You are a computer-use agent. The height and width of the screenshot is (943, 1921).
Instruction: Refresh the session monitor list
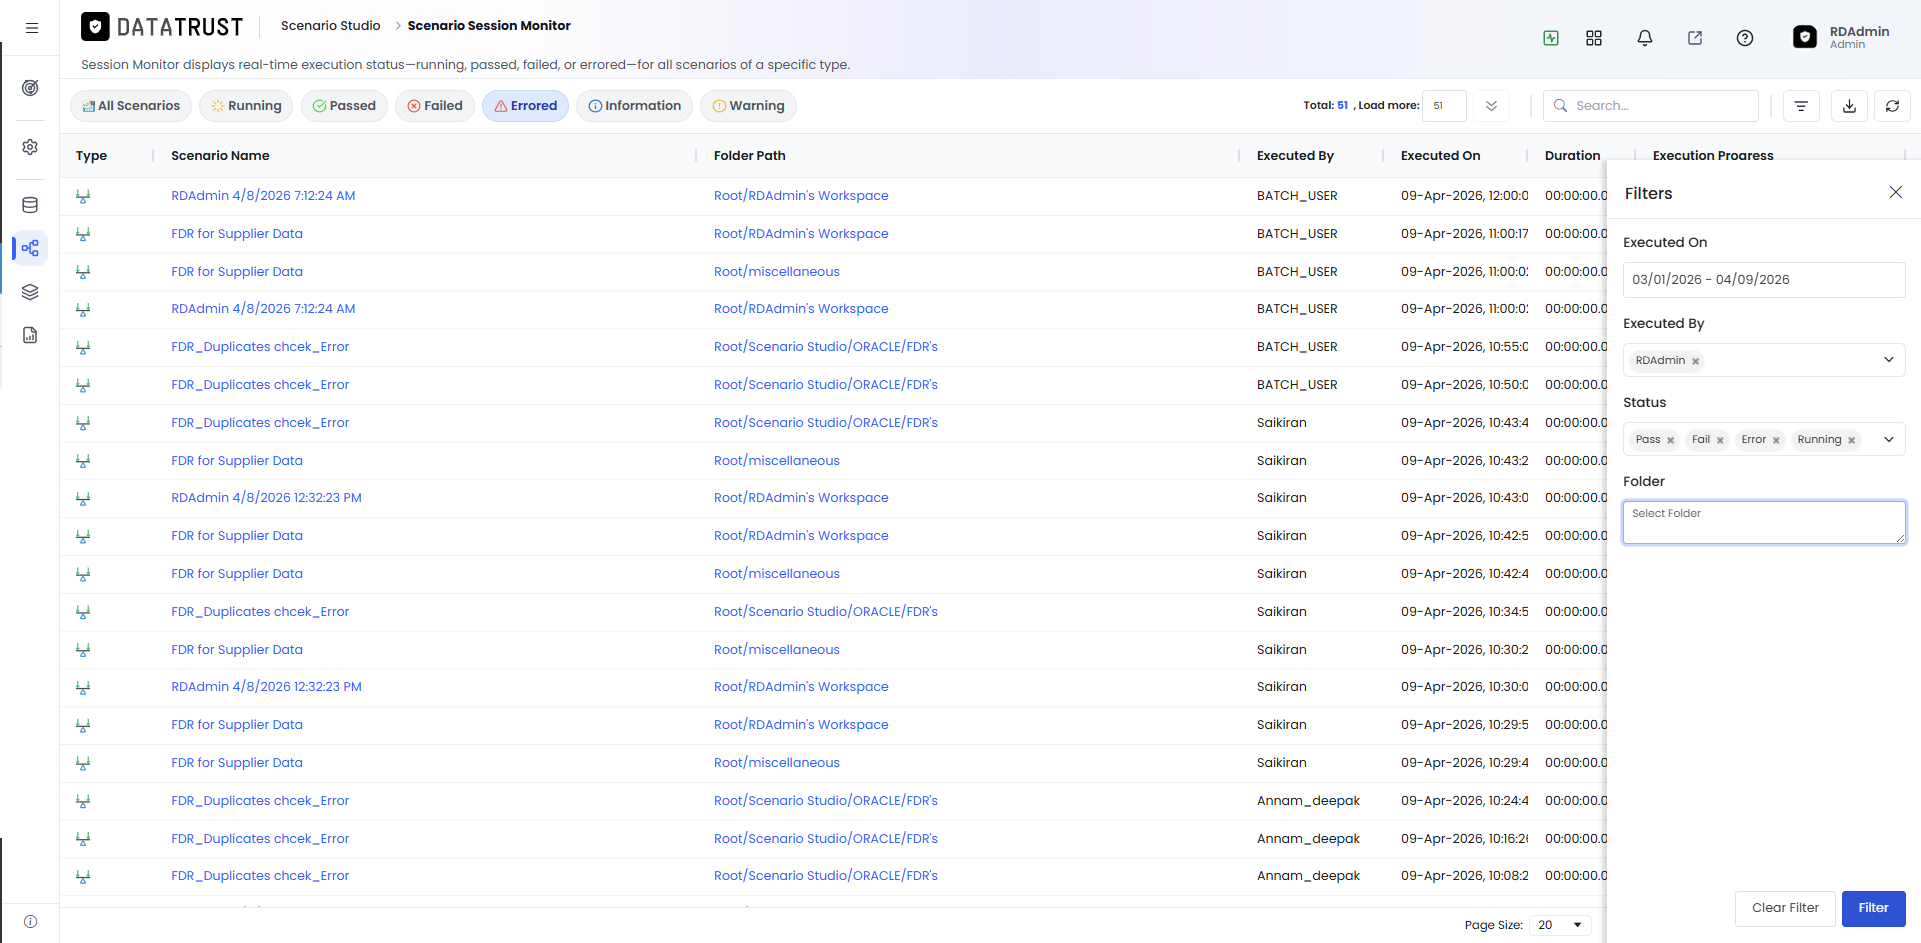1893,106
